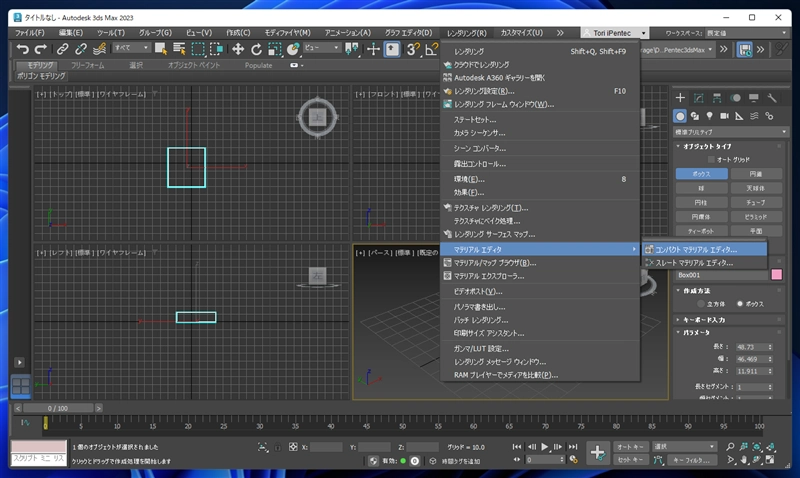Image resolution: width=800 pixels, height=478 pixels.
Task: Open Select by Name list icon
Action: coord(179,49)
